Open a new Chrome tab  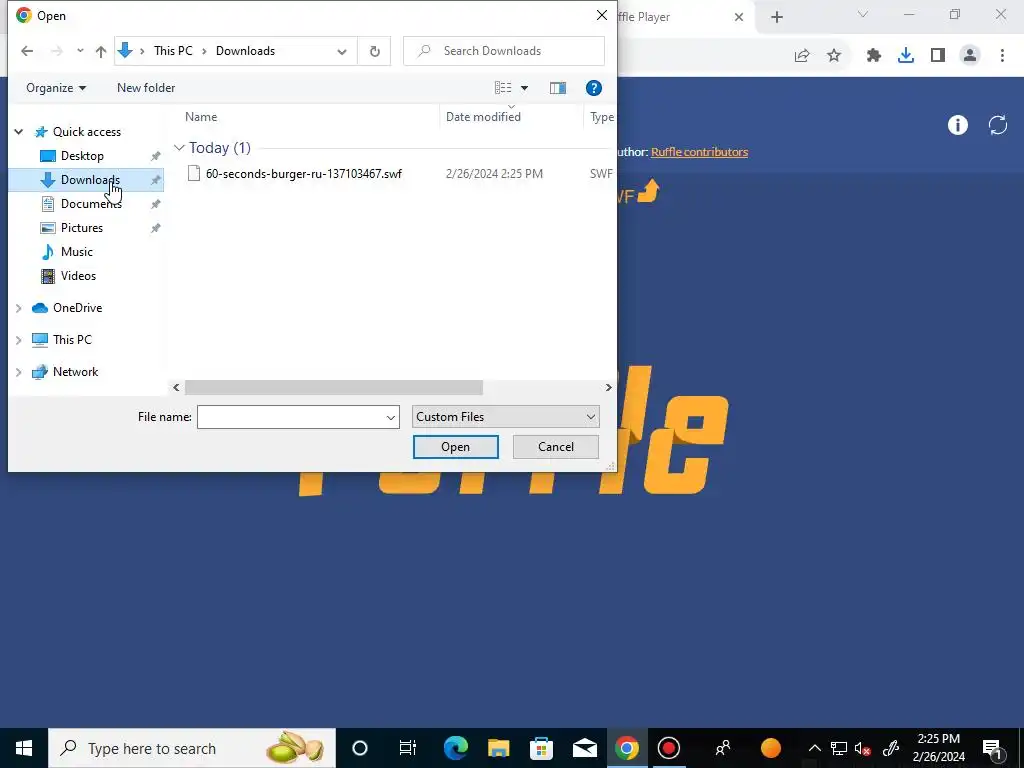pos(776,17)
